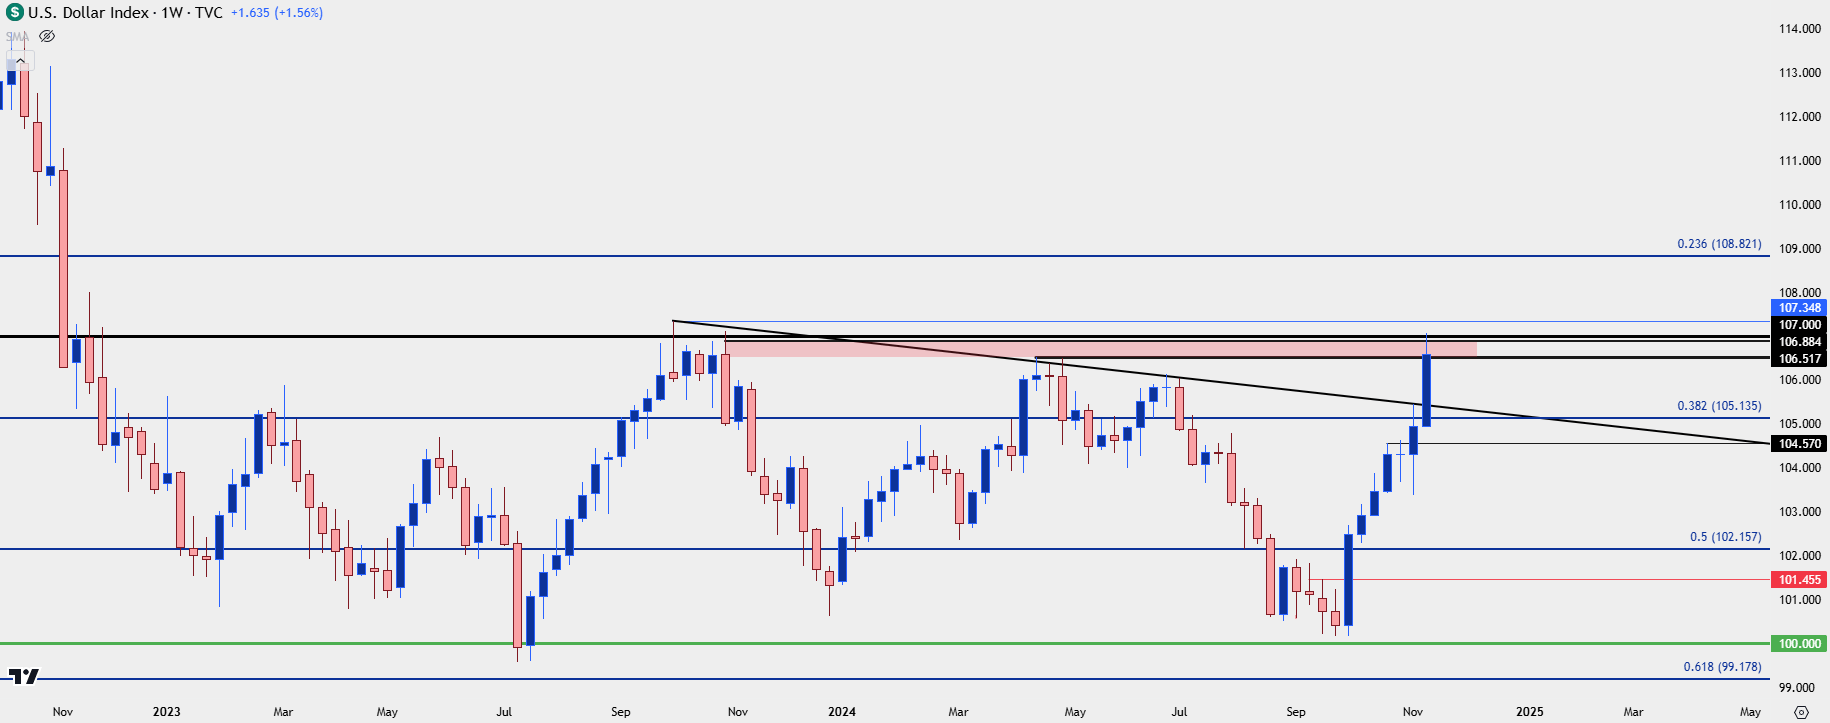Click the 106.884 price level label

click(x=1800, y=342)
